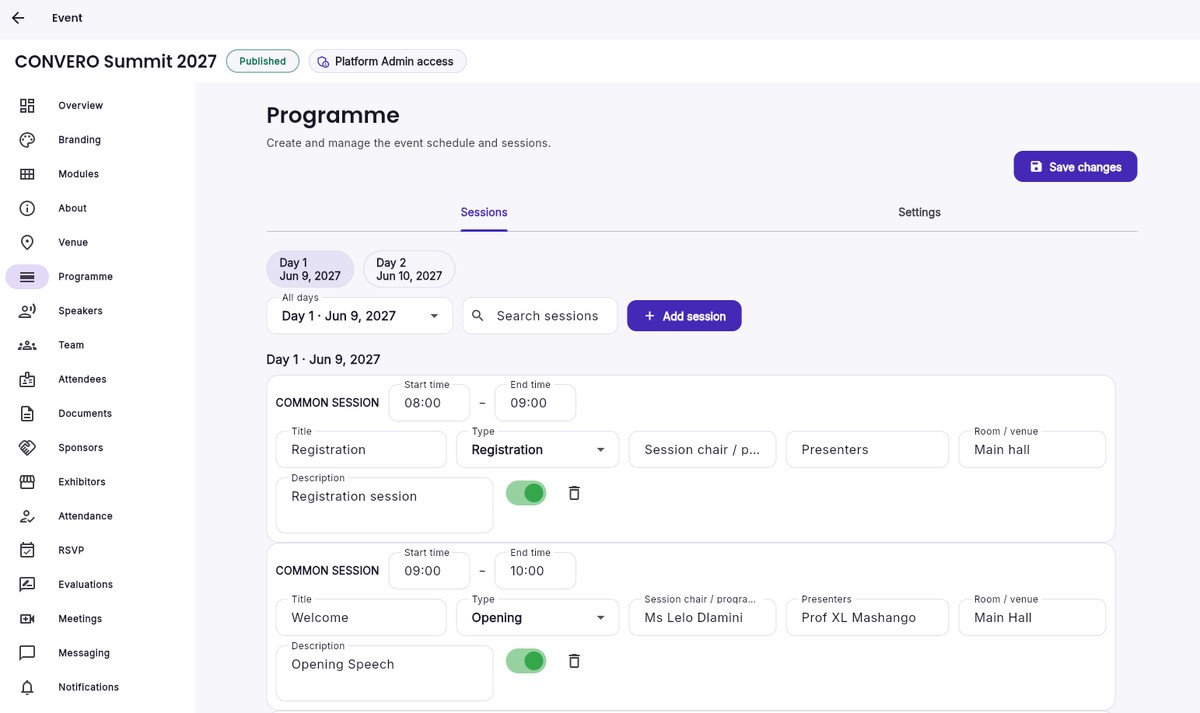
Task: Click the Sponsors handshake icon
Action: (27, 448)
